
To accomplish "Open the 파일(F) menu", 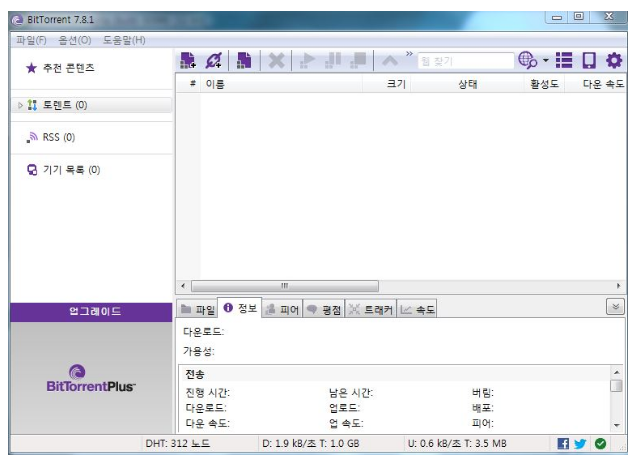I will 31,40.
